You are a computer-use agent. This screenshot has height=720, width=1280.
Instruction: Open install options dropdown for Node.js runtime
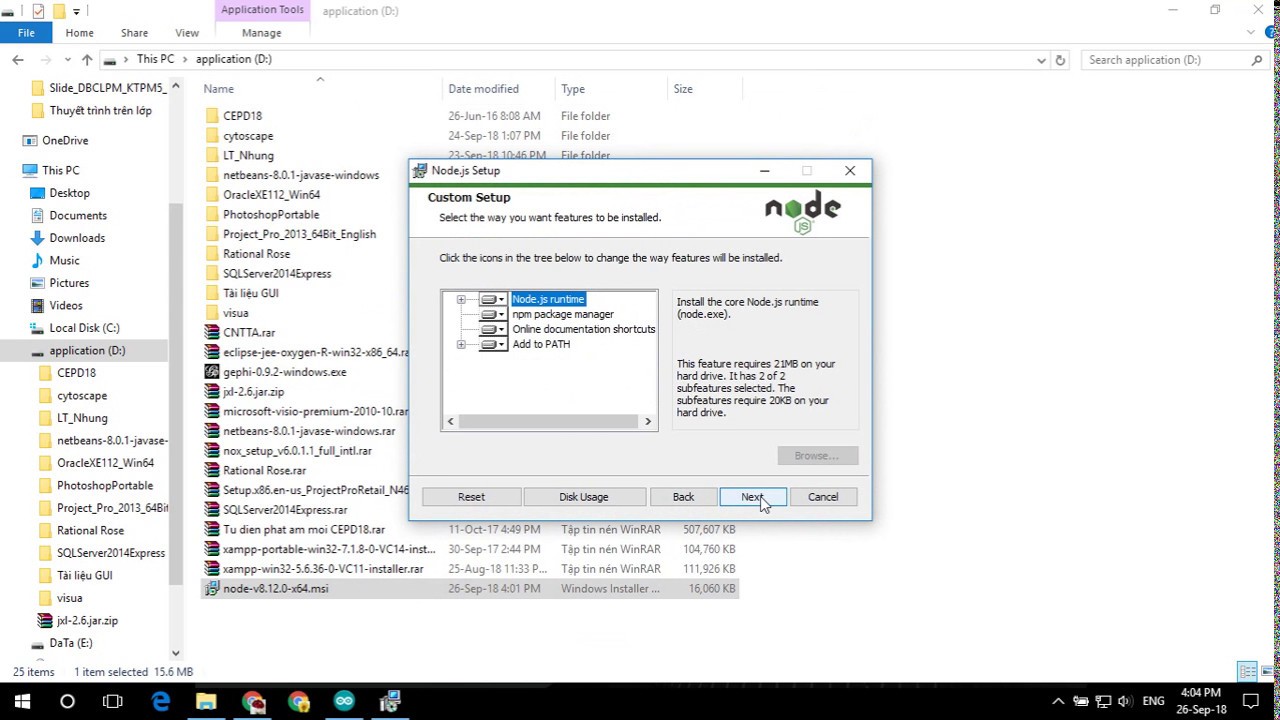click(x=493, y=299)
